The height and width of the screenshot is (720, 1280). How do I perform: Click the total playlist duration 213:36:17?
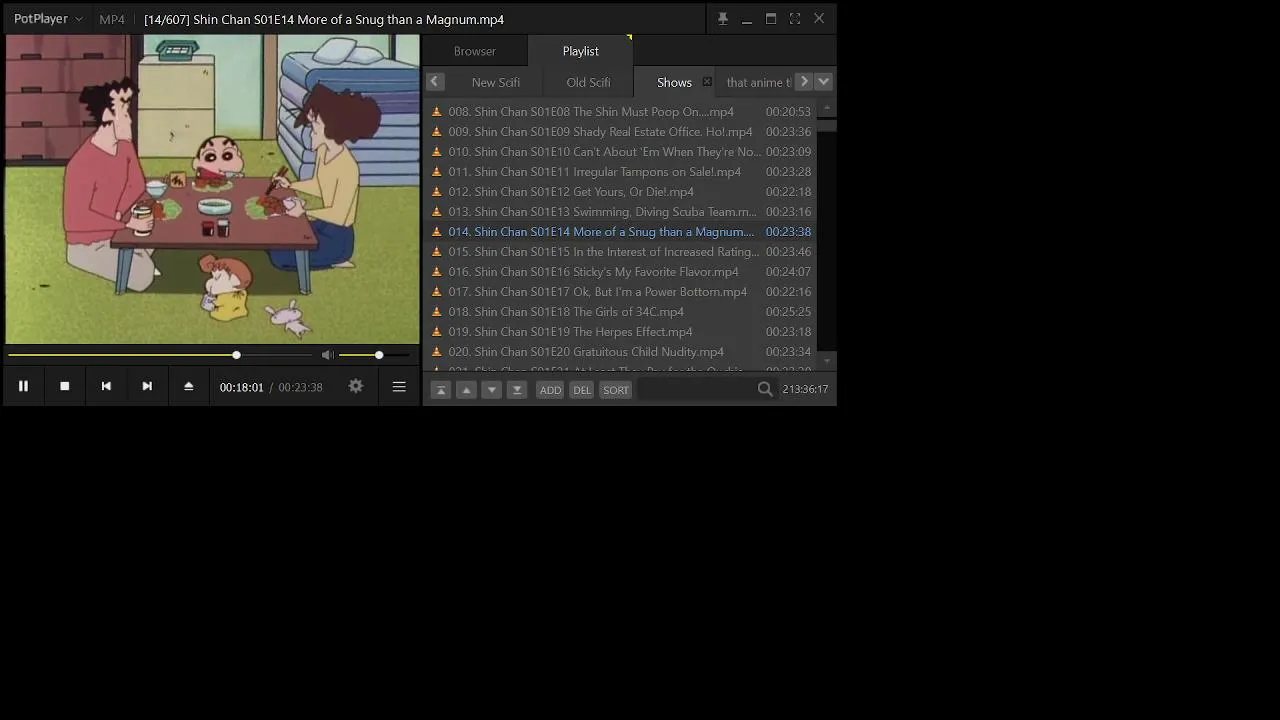(x=805, y=389)
